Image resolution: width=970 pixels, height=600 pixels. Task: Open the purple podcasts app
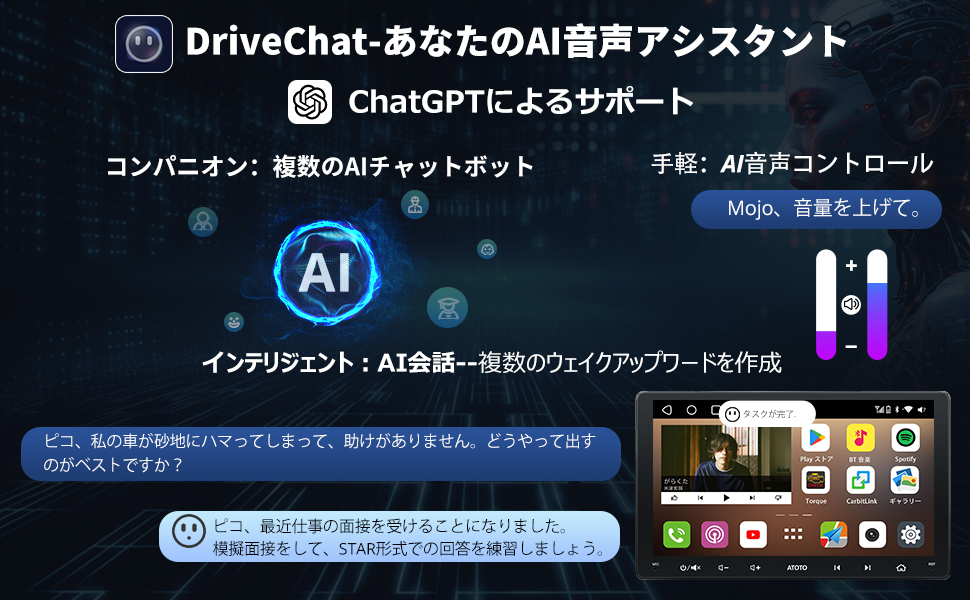point(715,534)
